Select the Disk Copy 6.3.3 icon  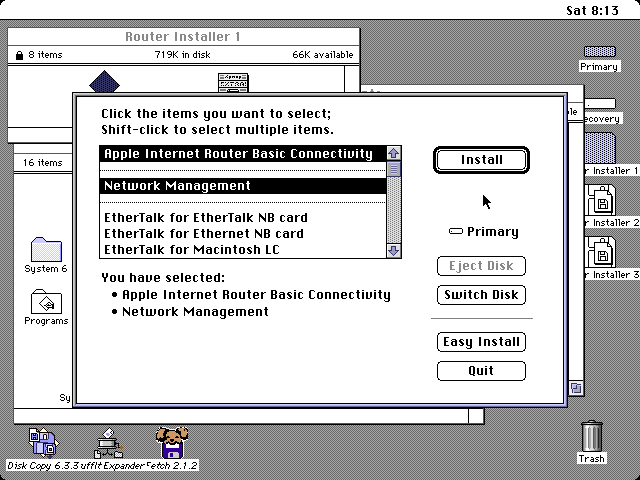click(43, 442)
